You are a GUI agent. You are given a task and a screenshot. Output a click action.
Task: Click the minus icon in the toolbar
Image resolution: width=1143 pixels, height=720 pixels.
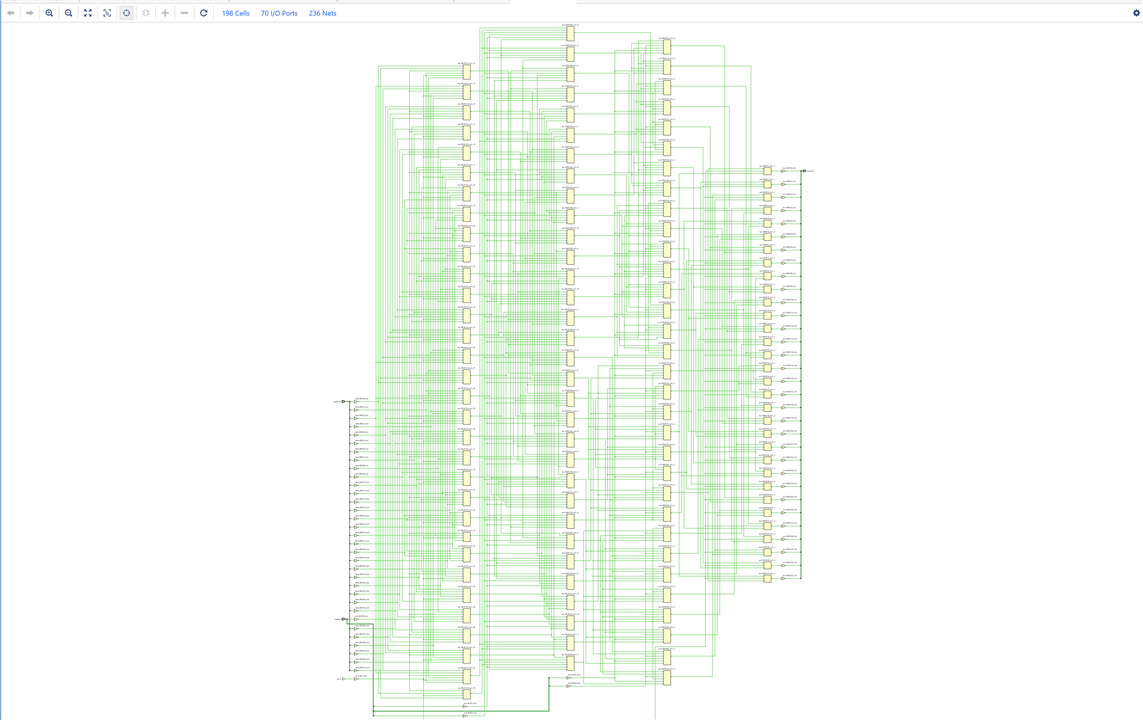[x=184, y=13]
